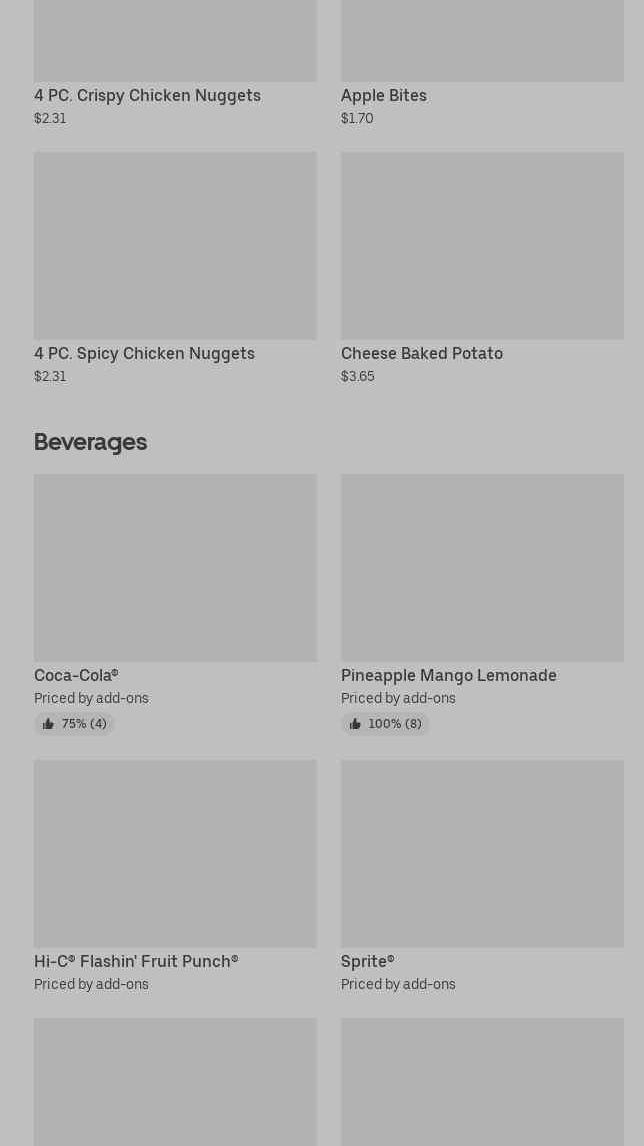Click the Cheese Baked Potato title
Image resolution: width=644 pixels, height=1146 pixels.
pyautogui.click(x=422, y=353)
